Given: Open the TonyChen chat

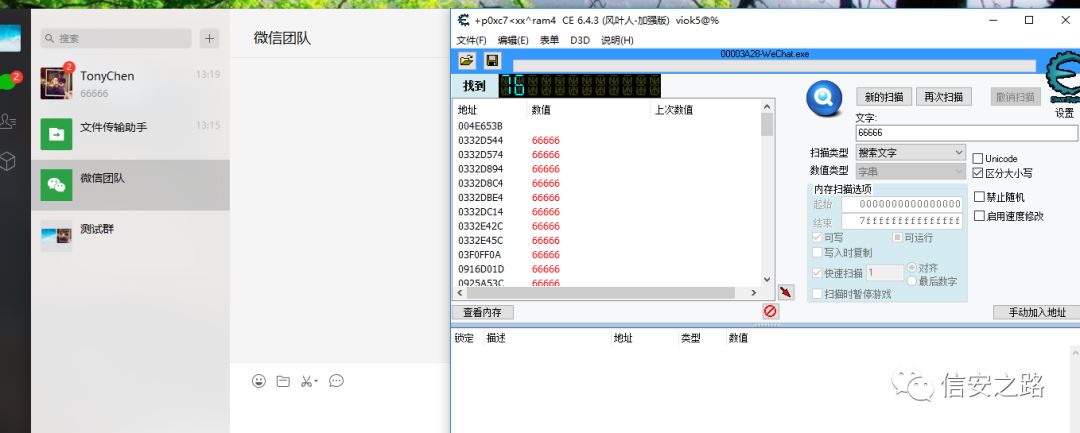Looking at the screenshot, I should point(130,83).
